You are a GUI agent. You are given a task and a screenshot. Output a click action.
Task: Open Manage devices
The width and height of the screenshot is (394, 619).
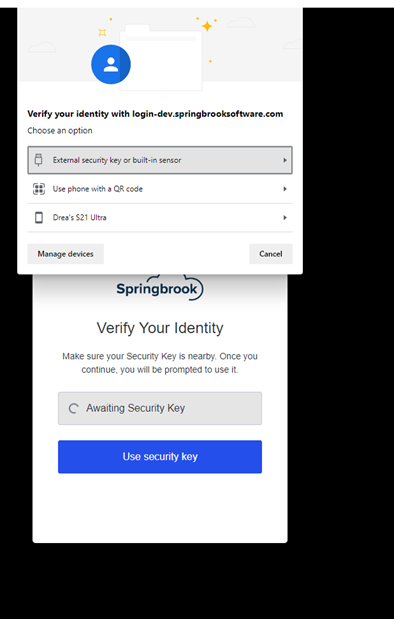66,254
